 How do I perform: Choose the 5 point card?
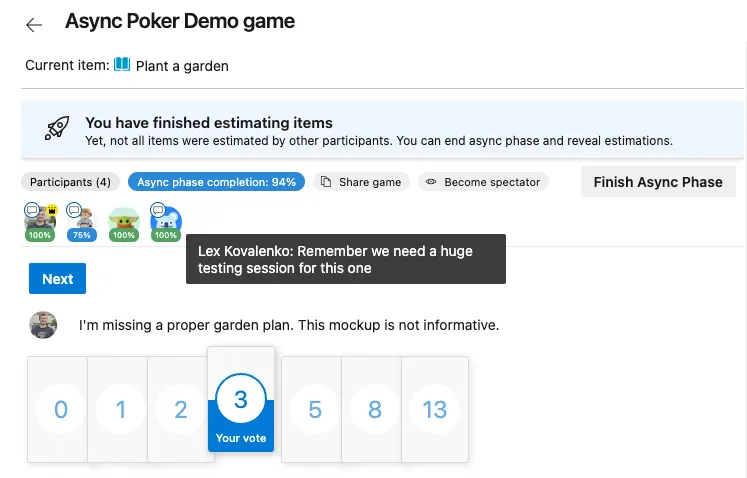[315, 410]
